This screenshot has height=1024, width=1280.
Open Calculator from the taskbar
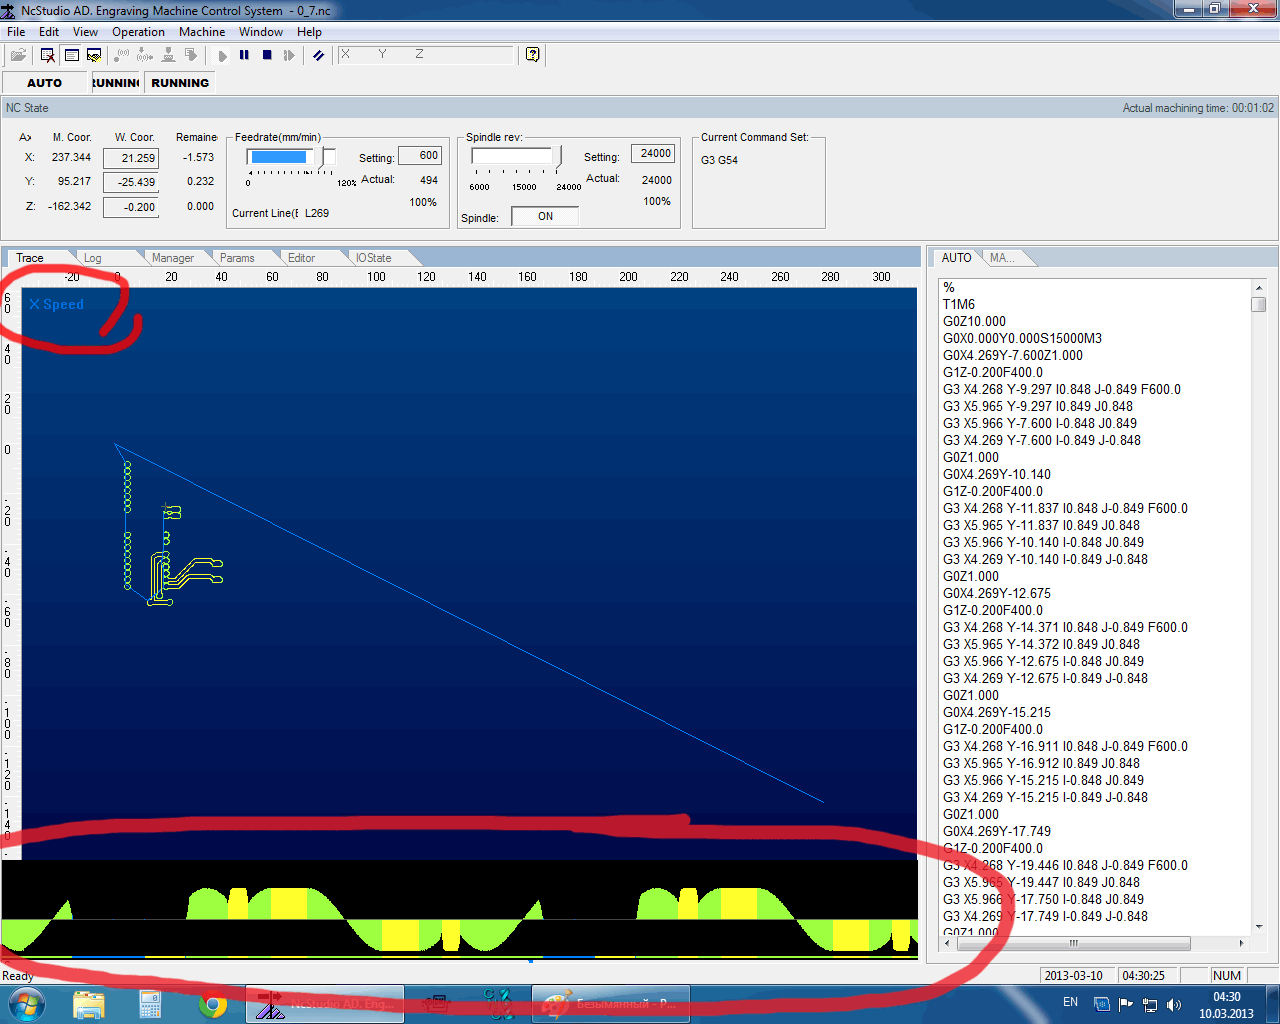click(x=150, y=1004)
